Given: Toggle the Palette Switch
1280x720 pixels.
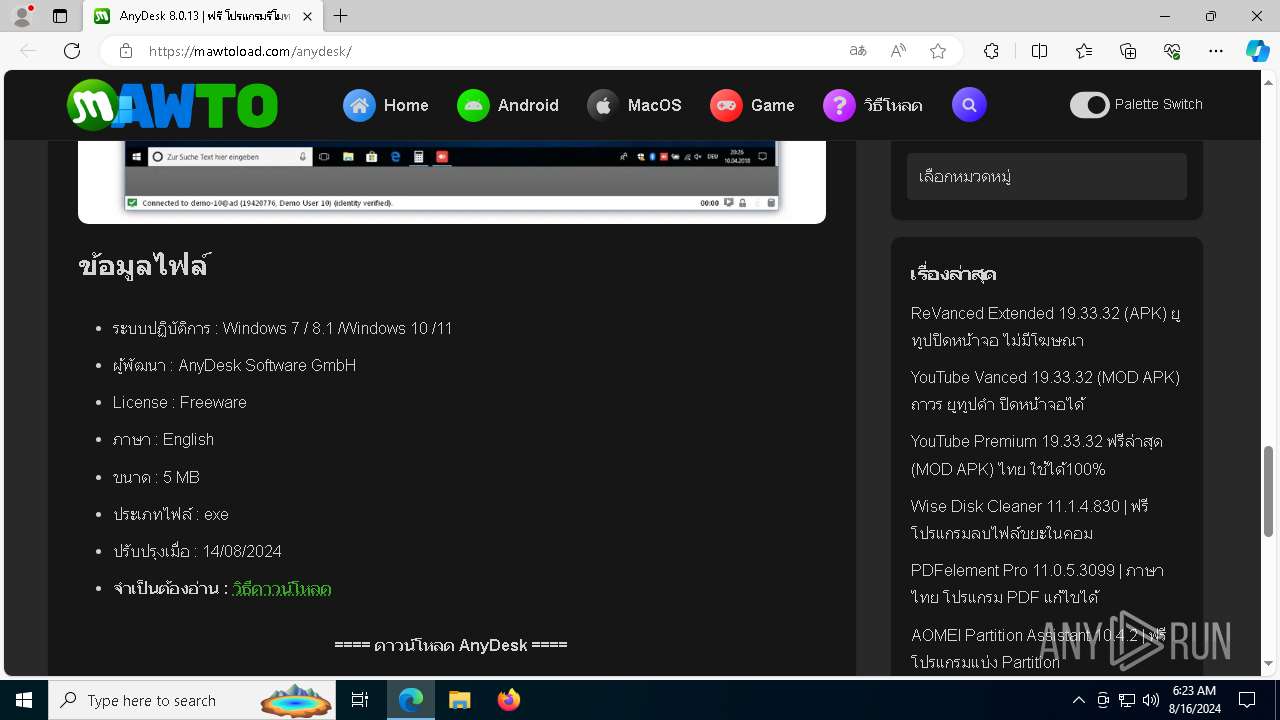Looking at the screenshot, I should coord(1090,104).
